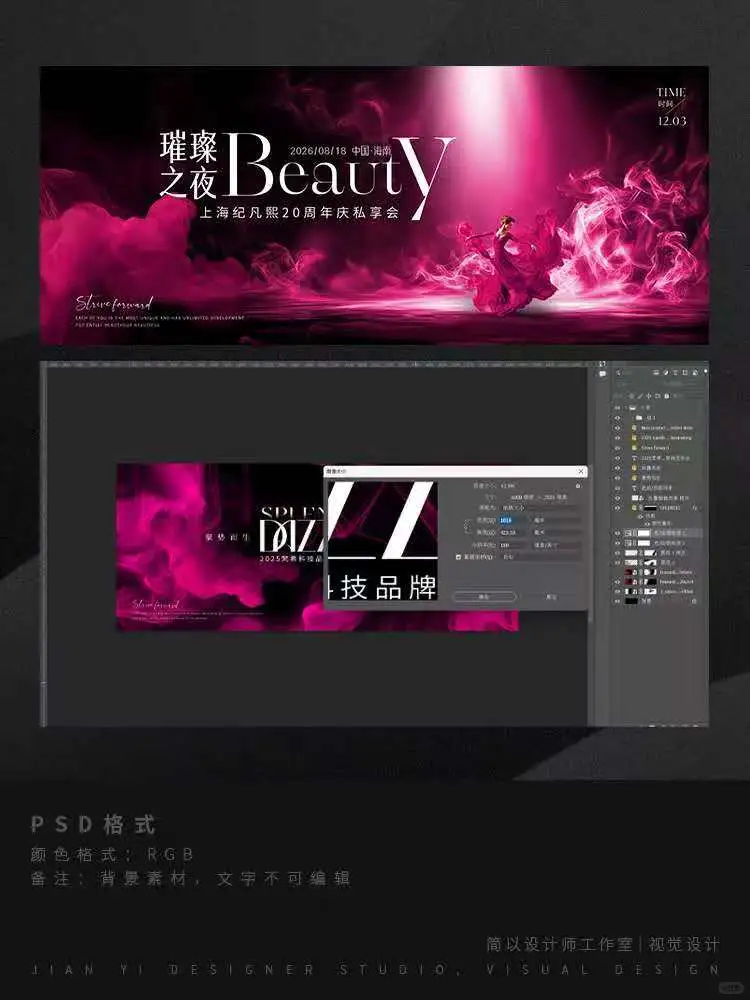The width and height of the screenshot is (750, 1000).
Task: Close the Image Size dialog
Action: pos(581,471)
